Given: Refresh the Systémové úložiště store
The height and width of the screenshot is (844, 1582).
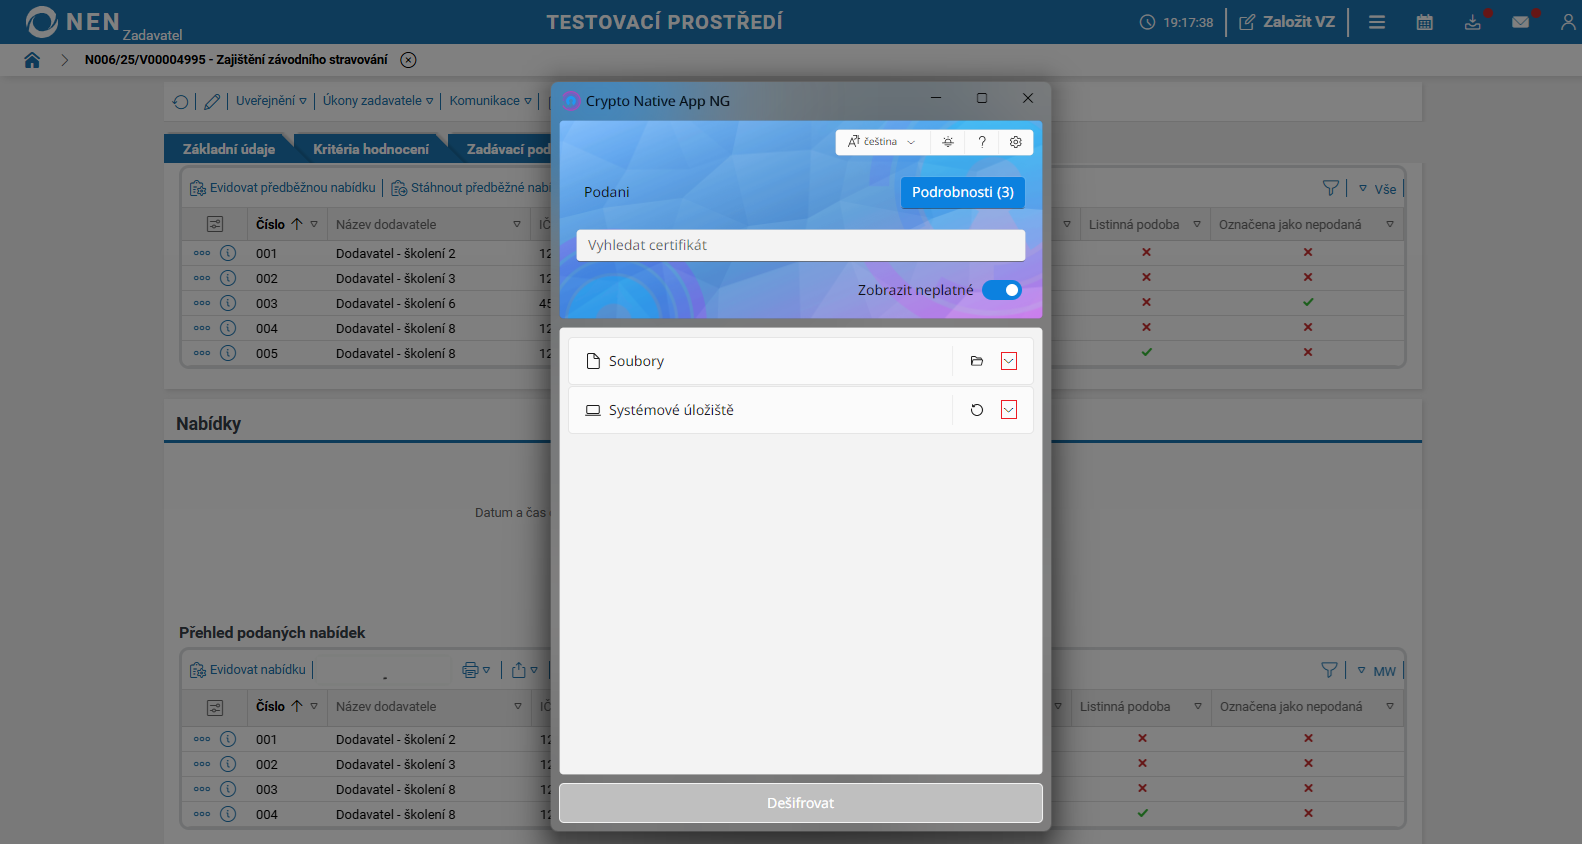Looking at the screenshot, I should click(977, 410).
